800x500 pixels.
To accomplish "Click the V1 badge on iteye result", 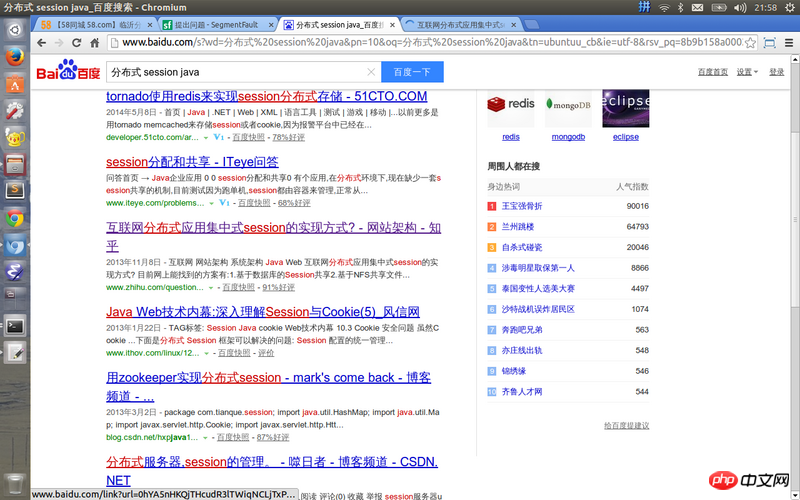I will click(224, 203).
